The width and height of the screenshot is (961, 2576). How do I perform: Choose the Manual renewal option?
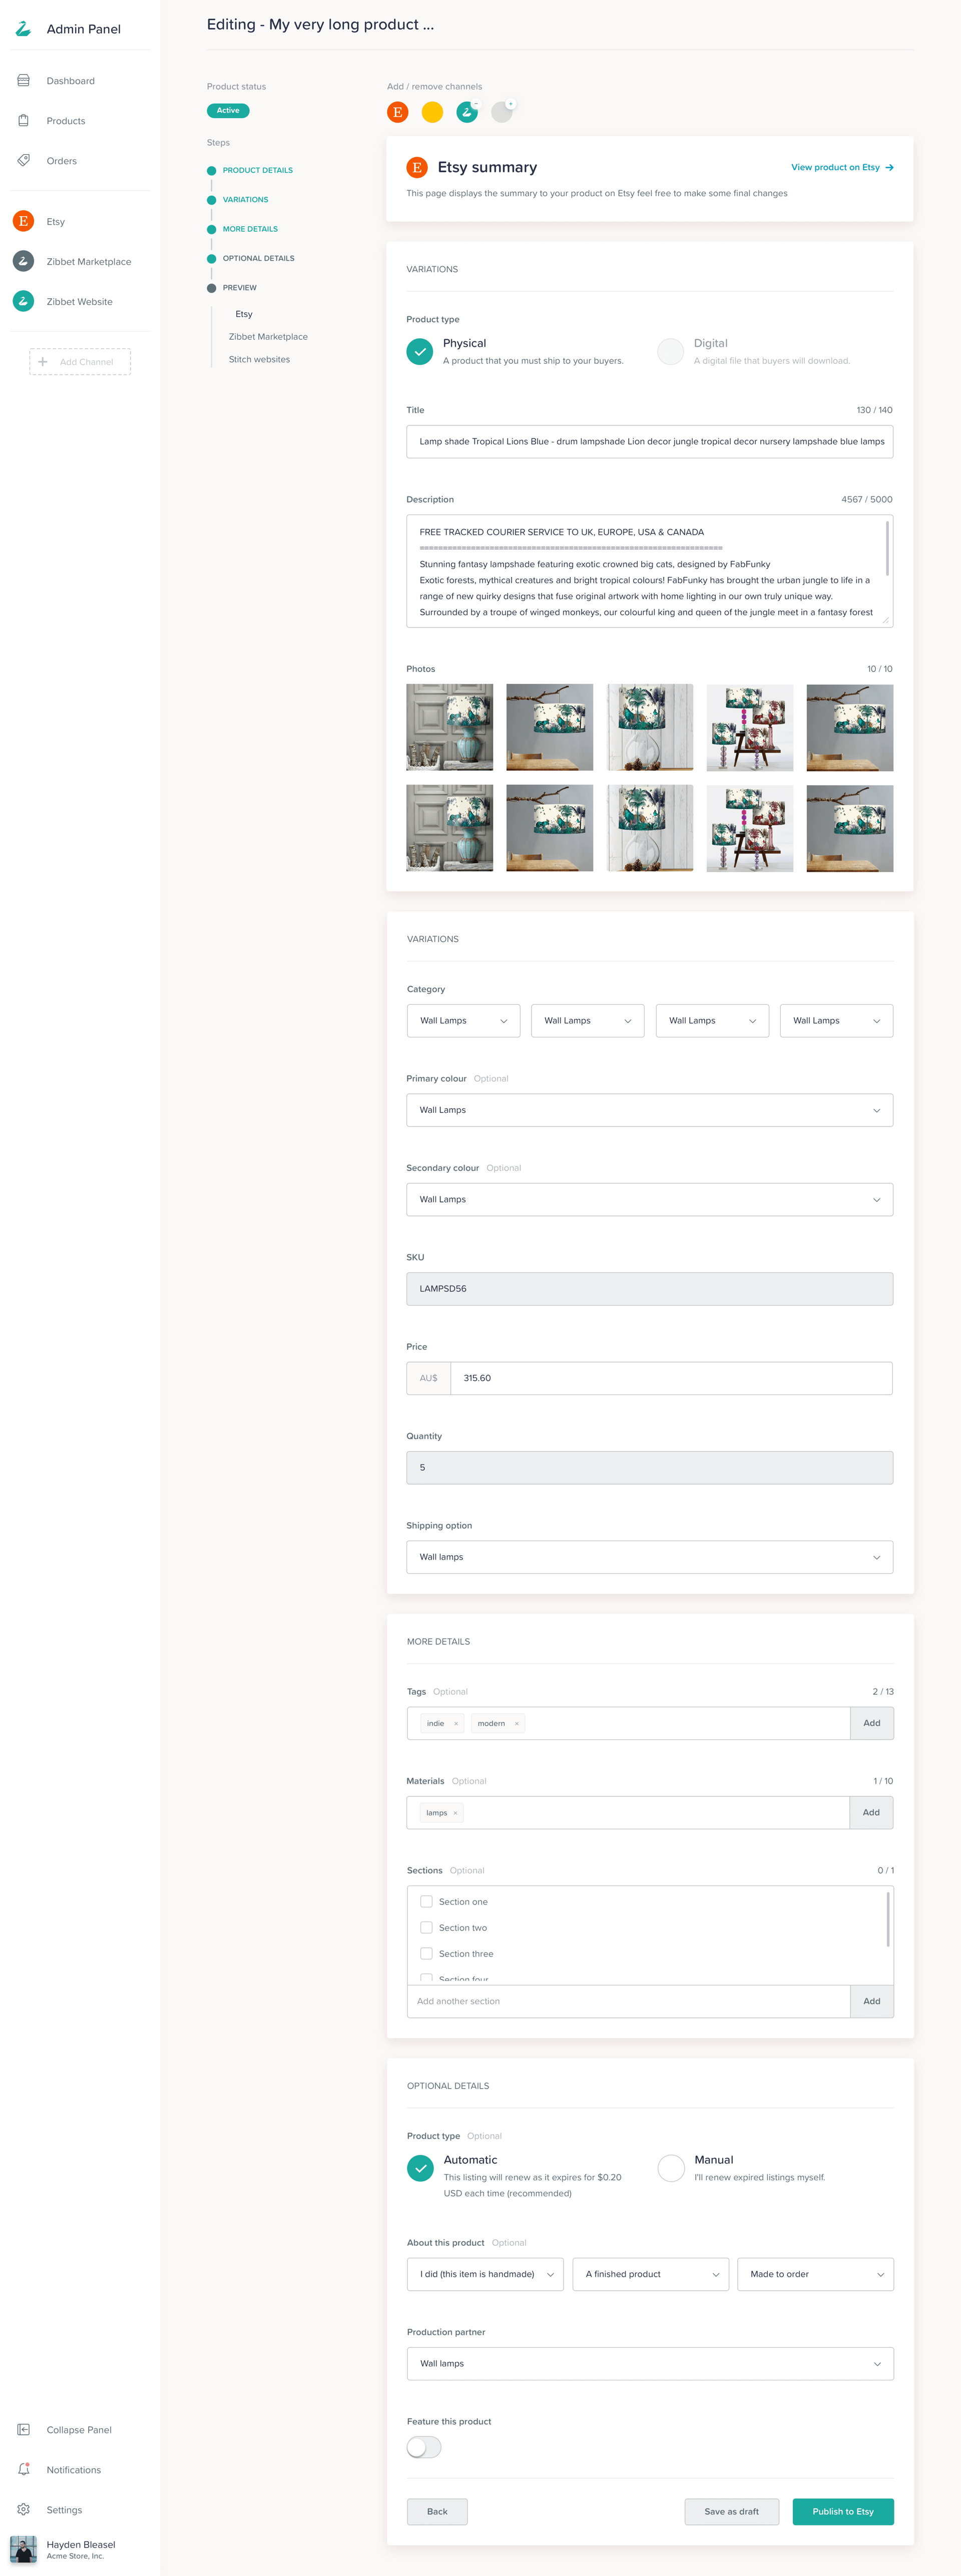pyautogui.click(x=670, y=2167)
